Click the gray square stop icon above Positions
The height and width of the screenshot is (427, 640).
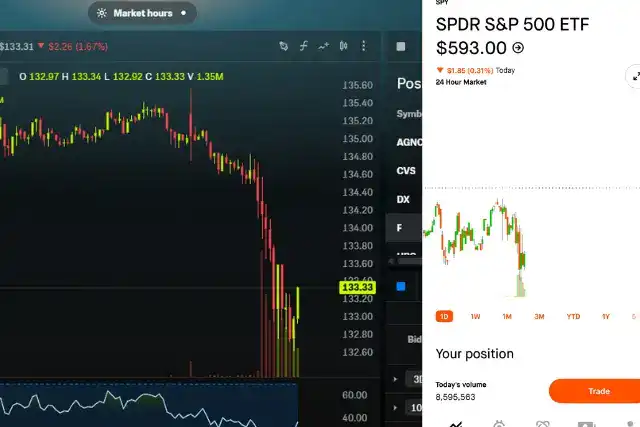point(401,46)
